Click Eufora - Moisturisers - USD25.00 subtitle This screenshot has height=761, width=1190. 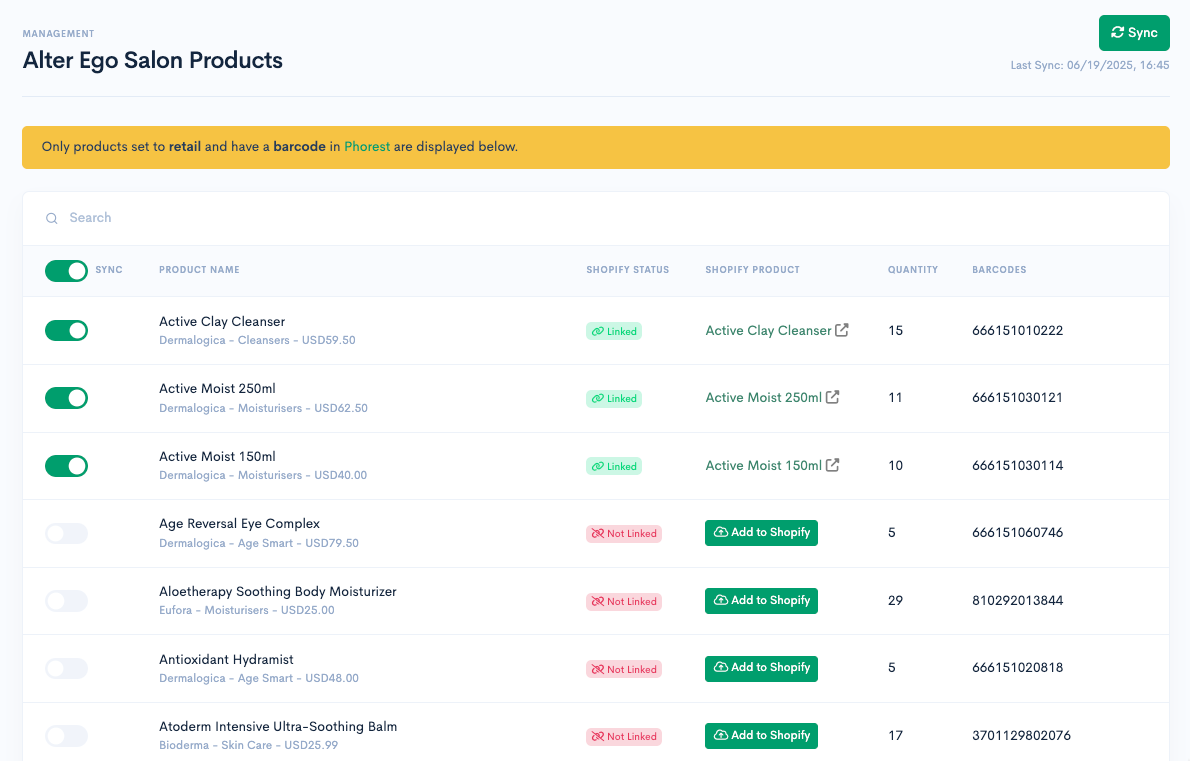(x=247, y=610)
